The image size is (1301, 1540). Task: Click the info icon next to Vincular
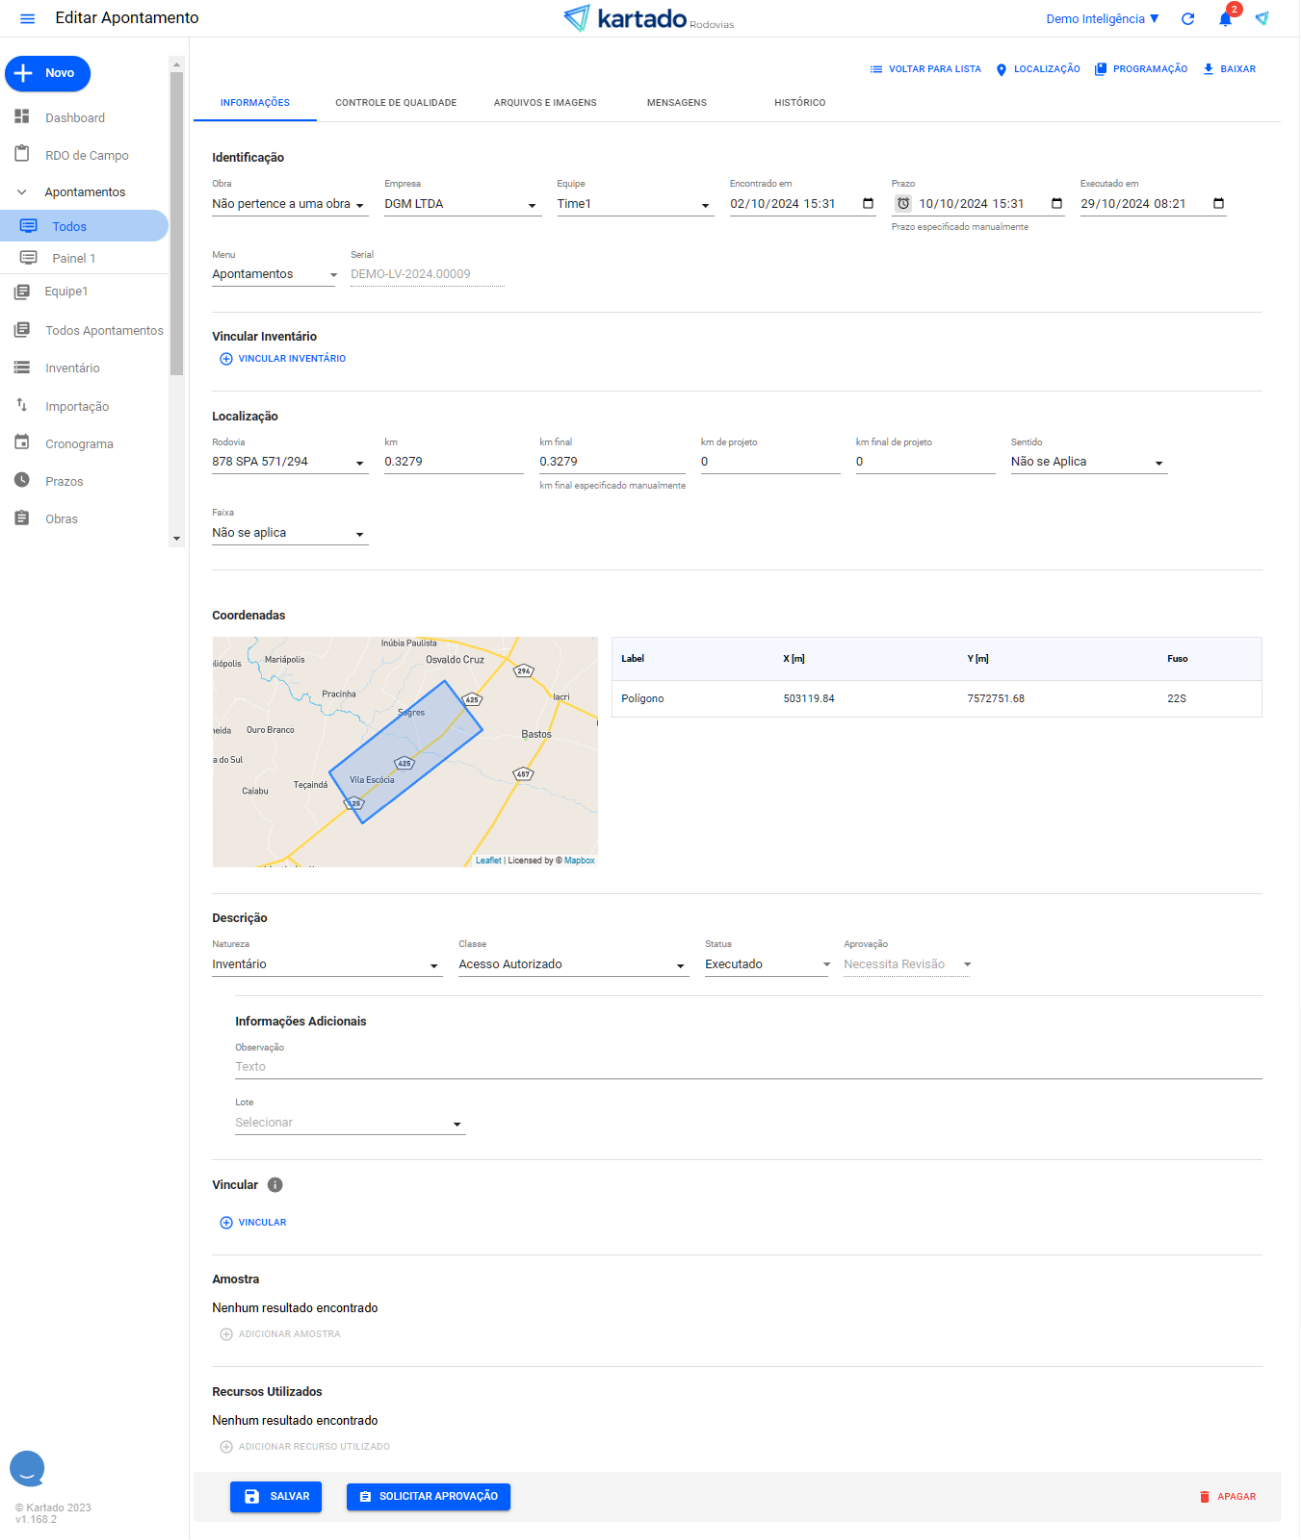click(275, 1185)
